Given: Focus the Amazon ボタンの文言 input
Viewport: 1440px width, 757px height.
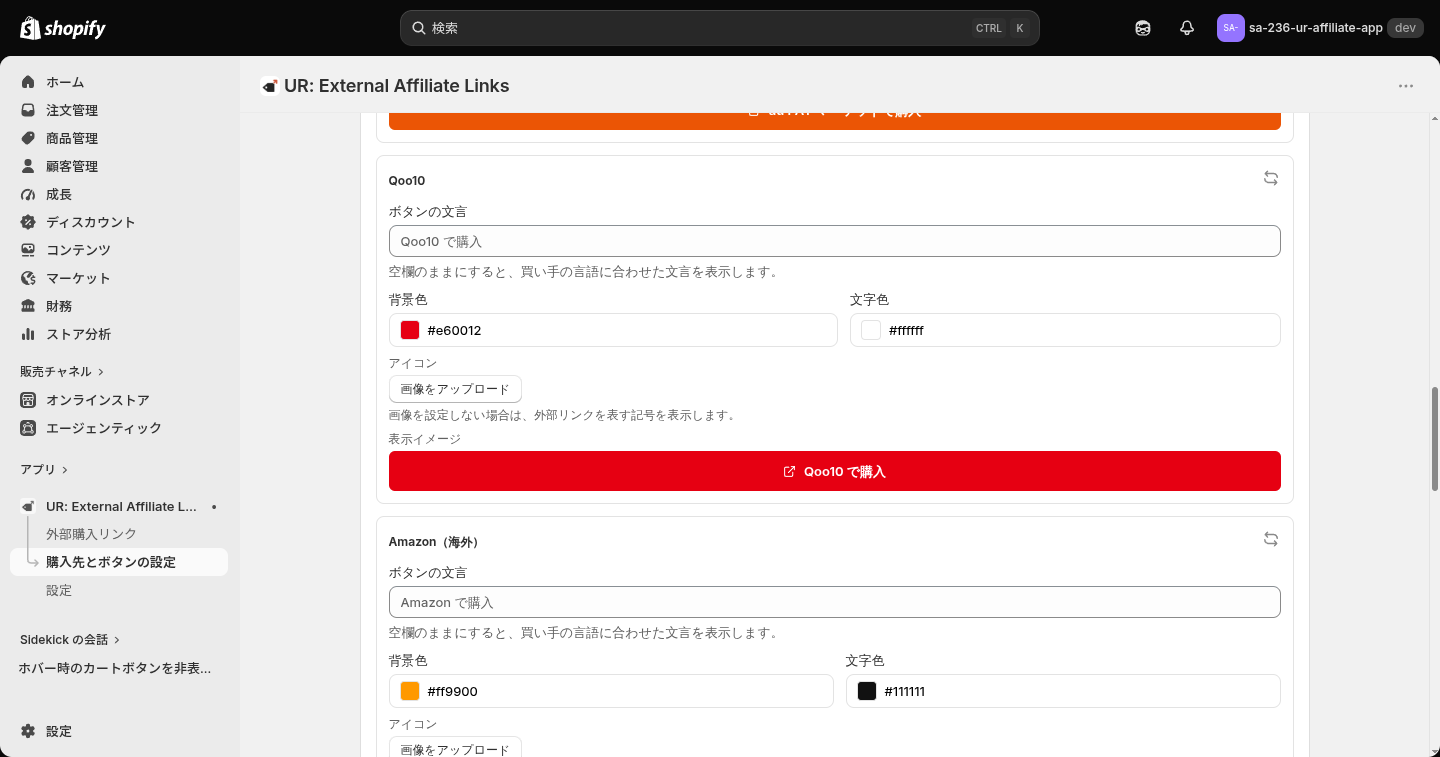Looking at the screenshot, I should point(835,602).
